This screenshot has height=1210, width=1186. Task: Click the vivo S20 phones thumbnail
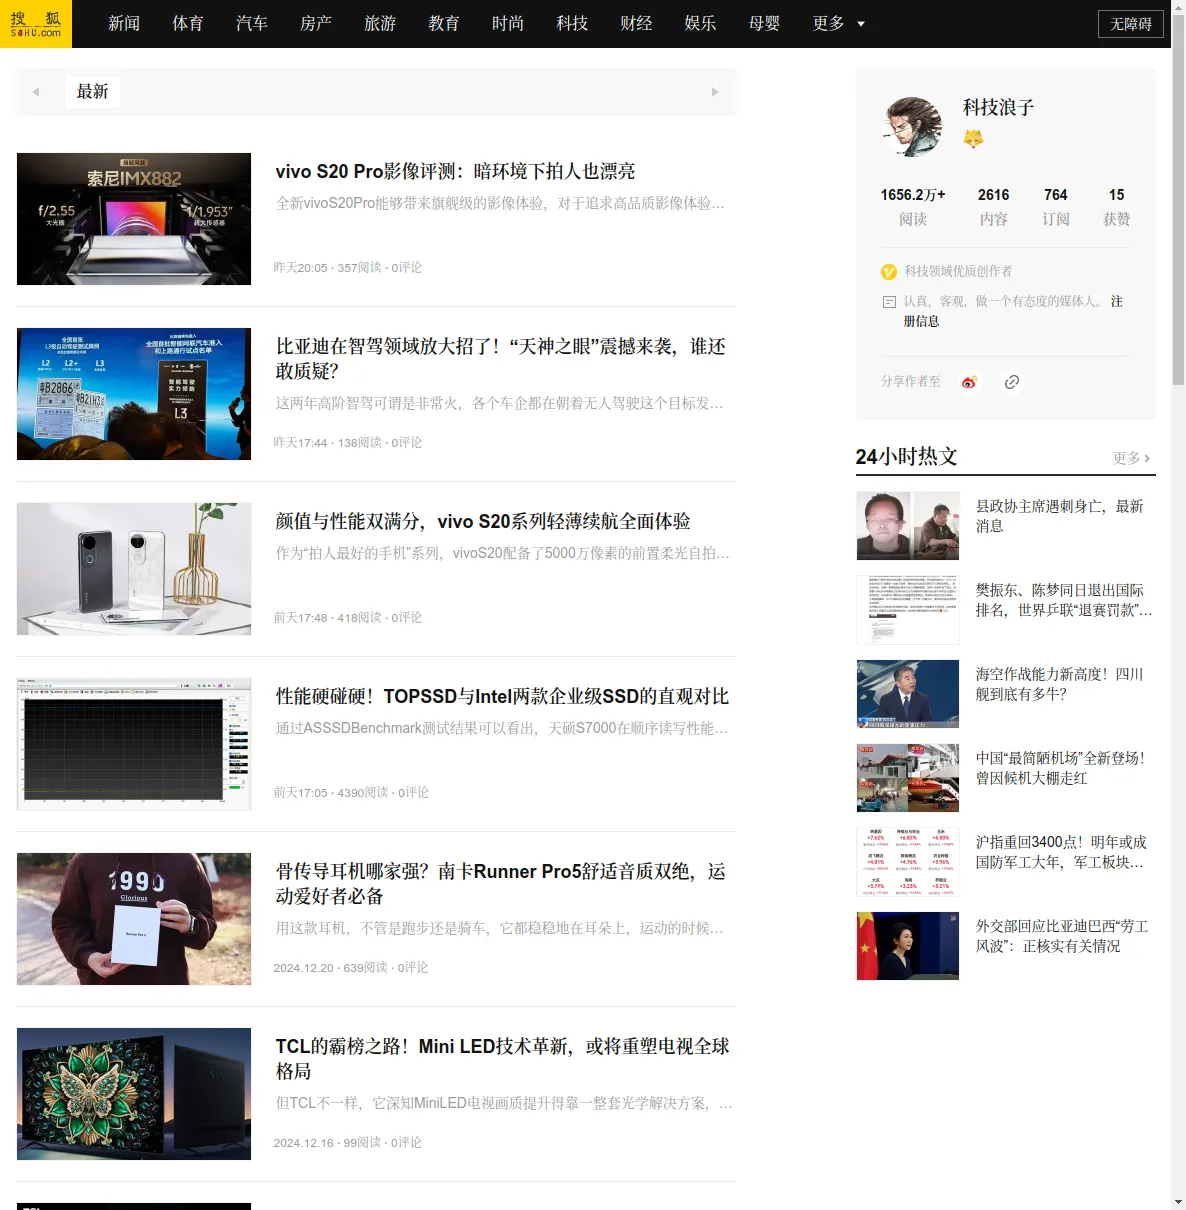134,569
